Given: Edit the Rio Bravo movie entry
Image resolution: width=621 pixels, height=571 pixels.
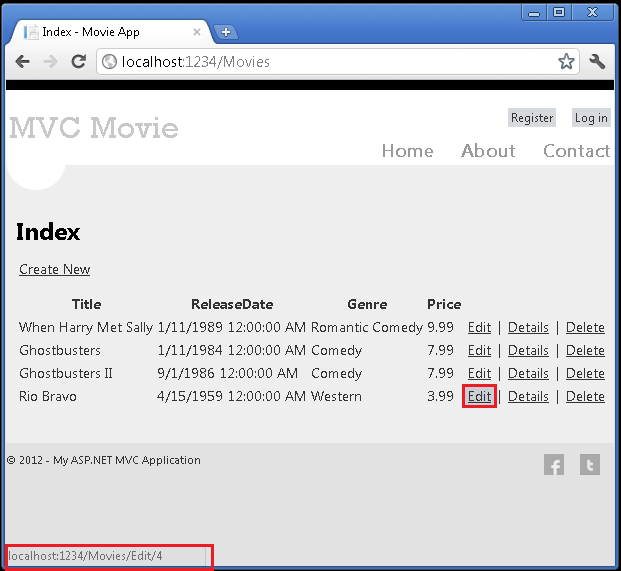Looking at the screenshot, I should [x=479, y=397].
